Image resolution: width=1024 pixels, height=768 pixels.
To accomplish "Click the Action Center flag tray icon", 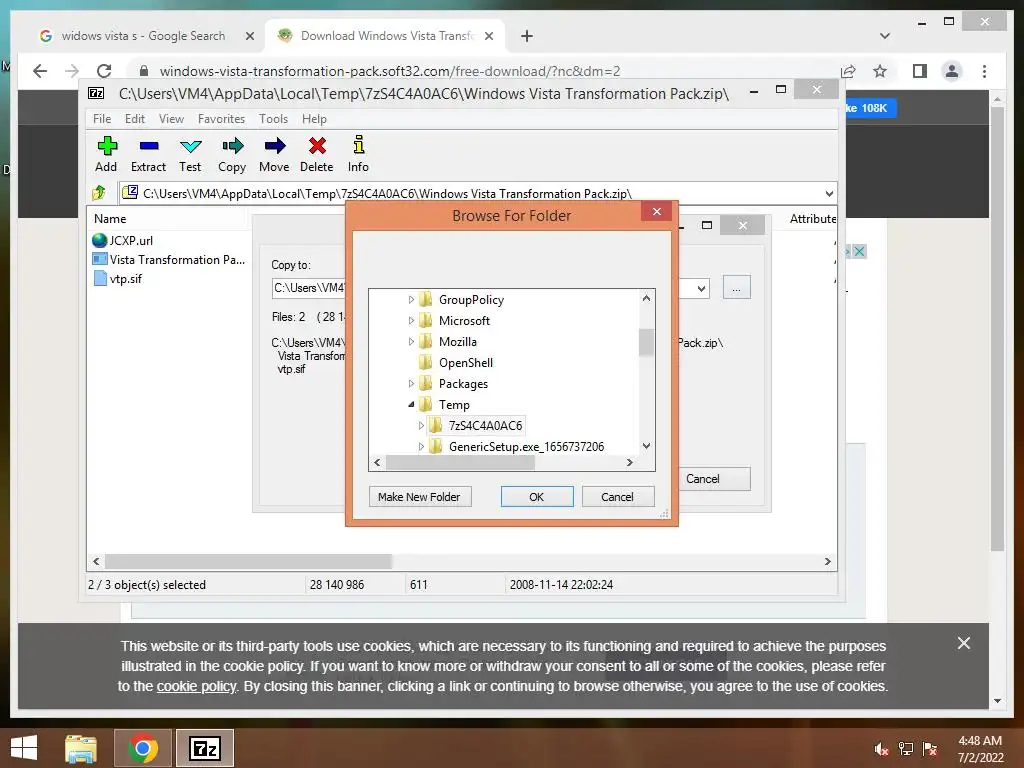I will (x=930, y=748).
